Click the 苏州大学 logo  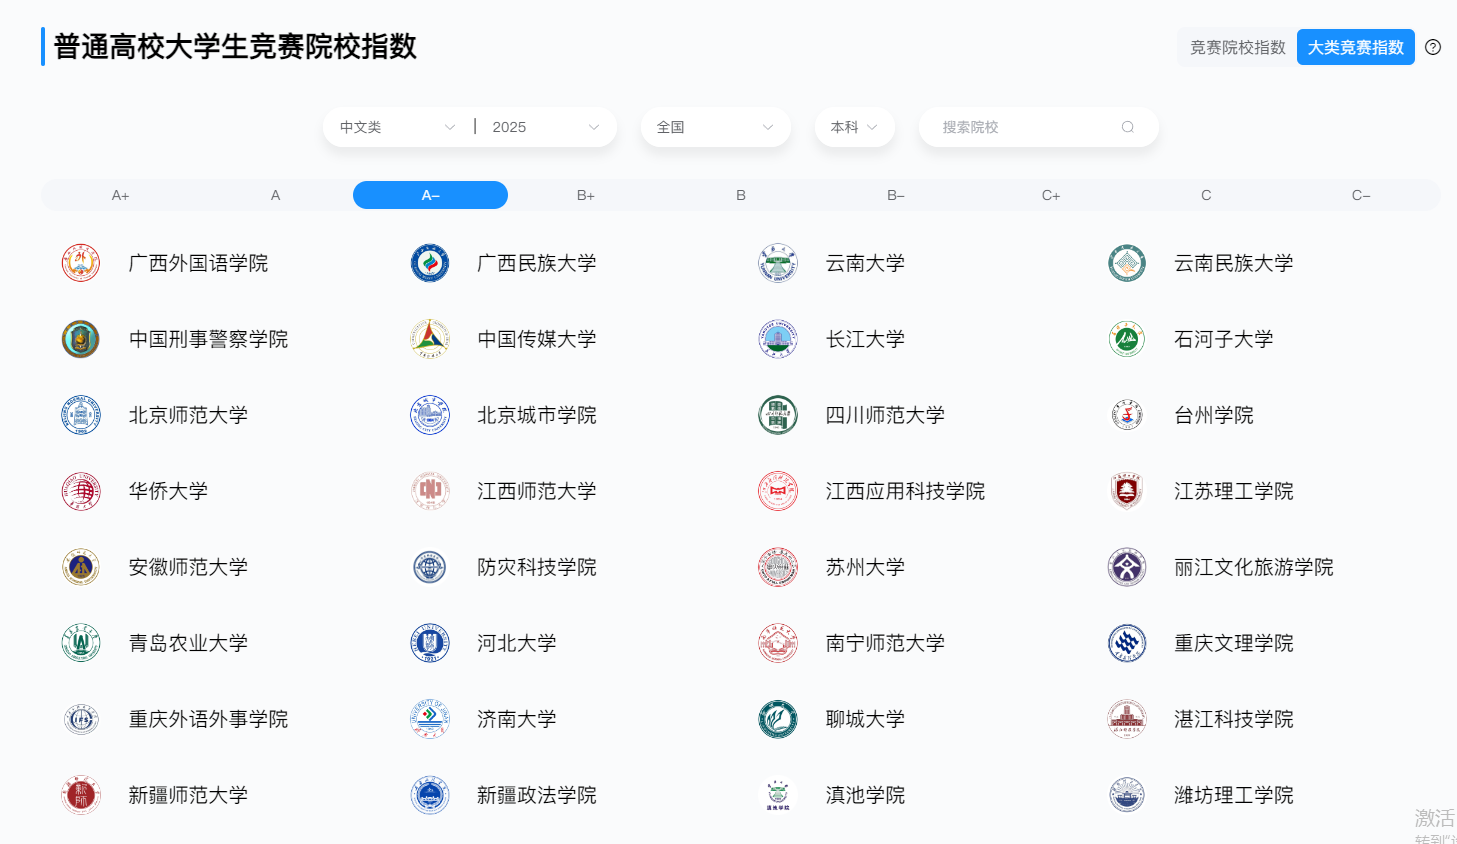point(778,567)
